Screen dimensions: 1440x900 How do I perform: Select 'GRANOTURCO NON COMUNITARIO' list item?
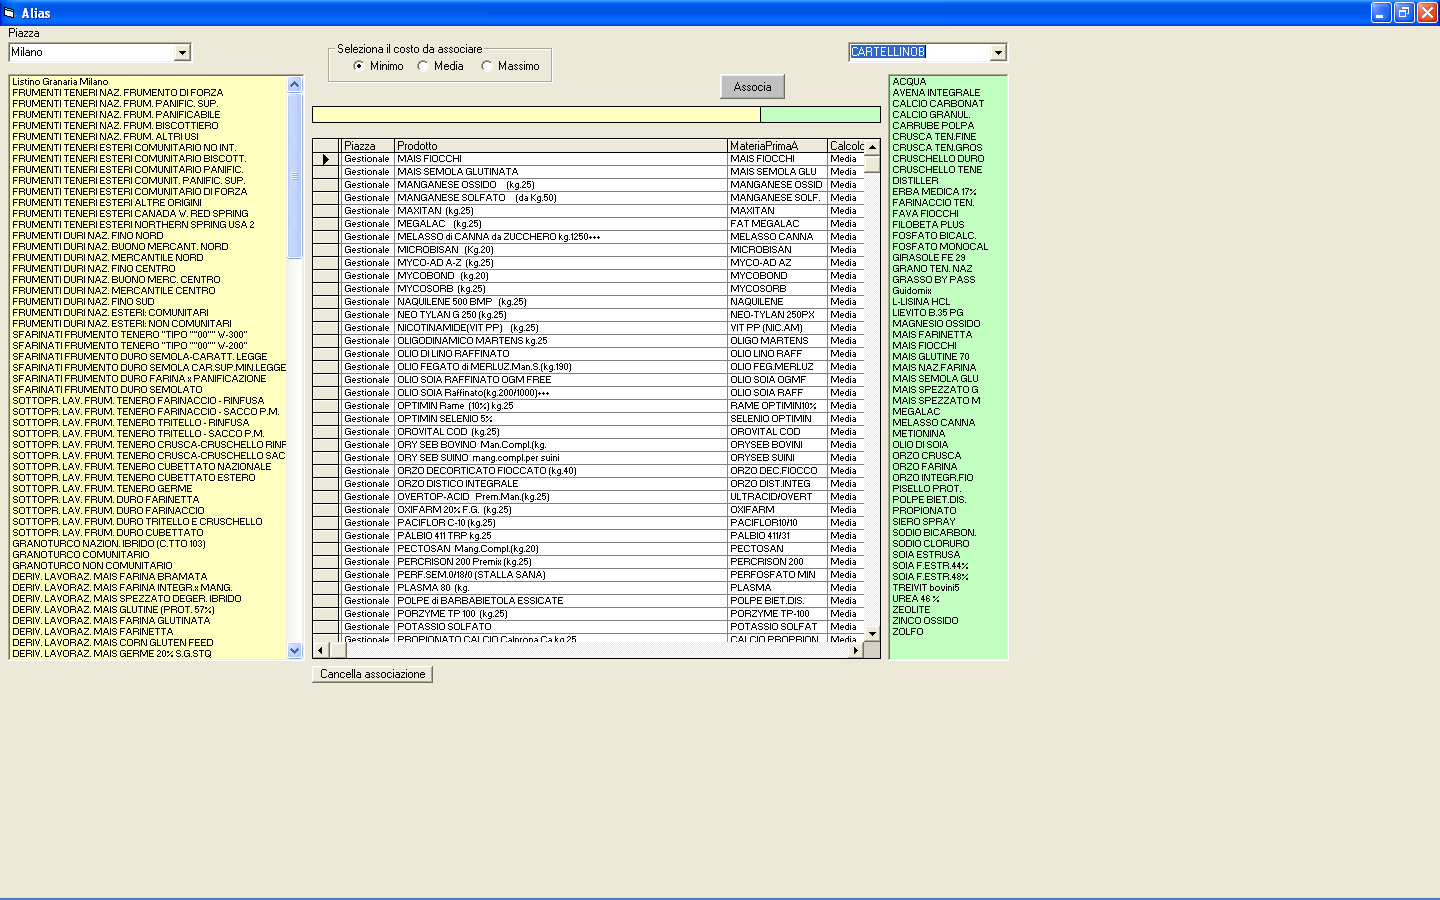point(92,566)
